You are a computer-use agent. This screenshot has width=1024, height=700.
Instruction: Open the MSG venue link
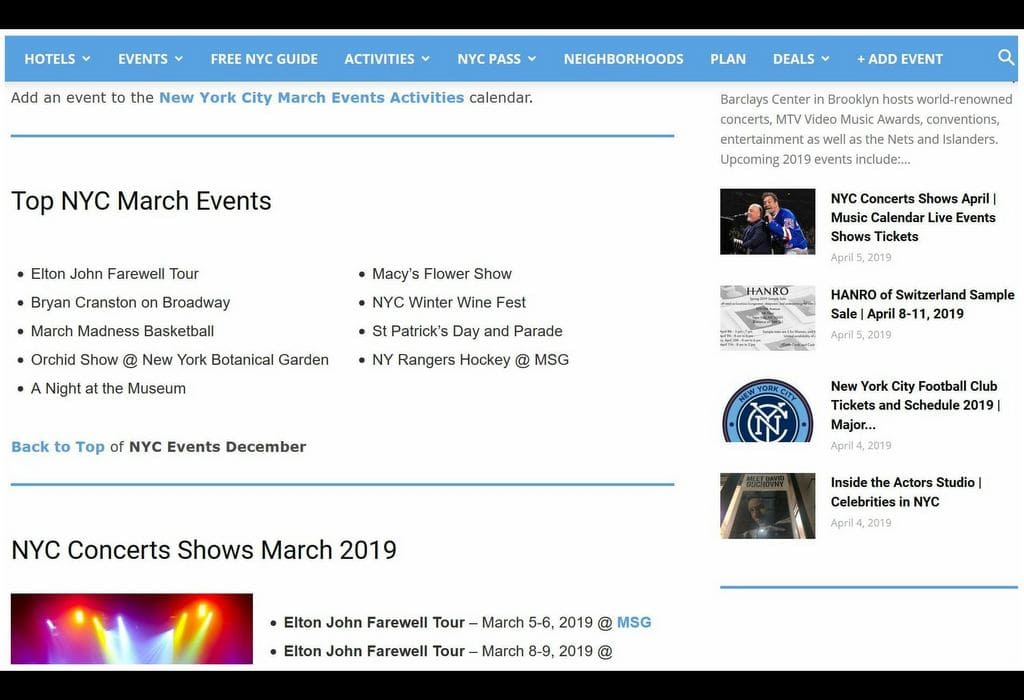(x=634, y=622)
